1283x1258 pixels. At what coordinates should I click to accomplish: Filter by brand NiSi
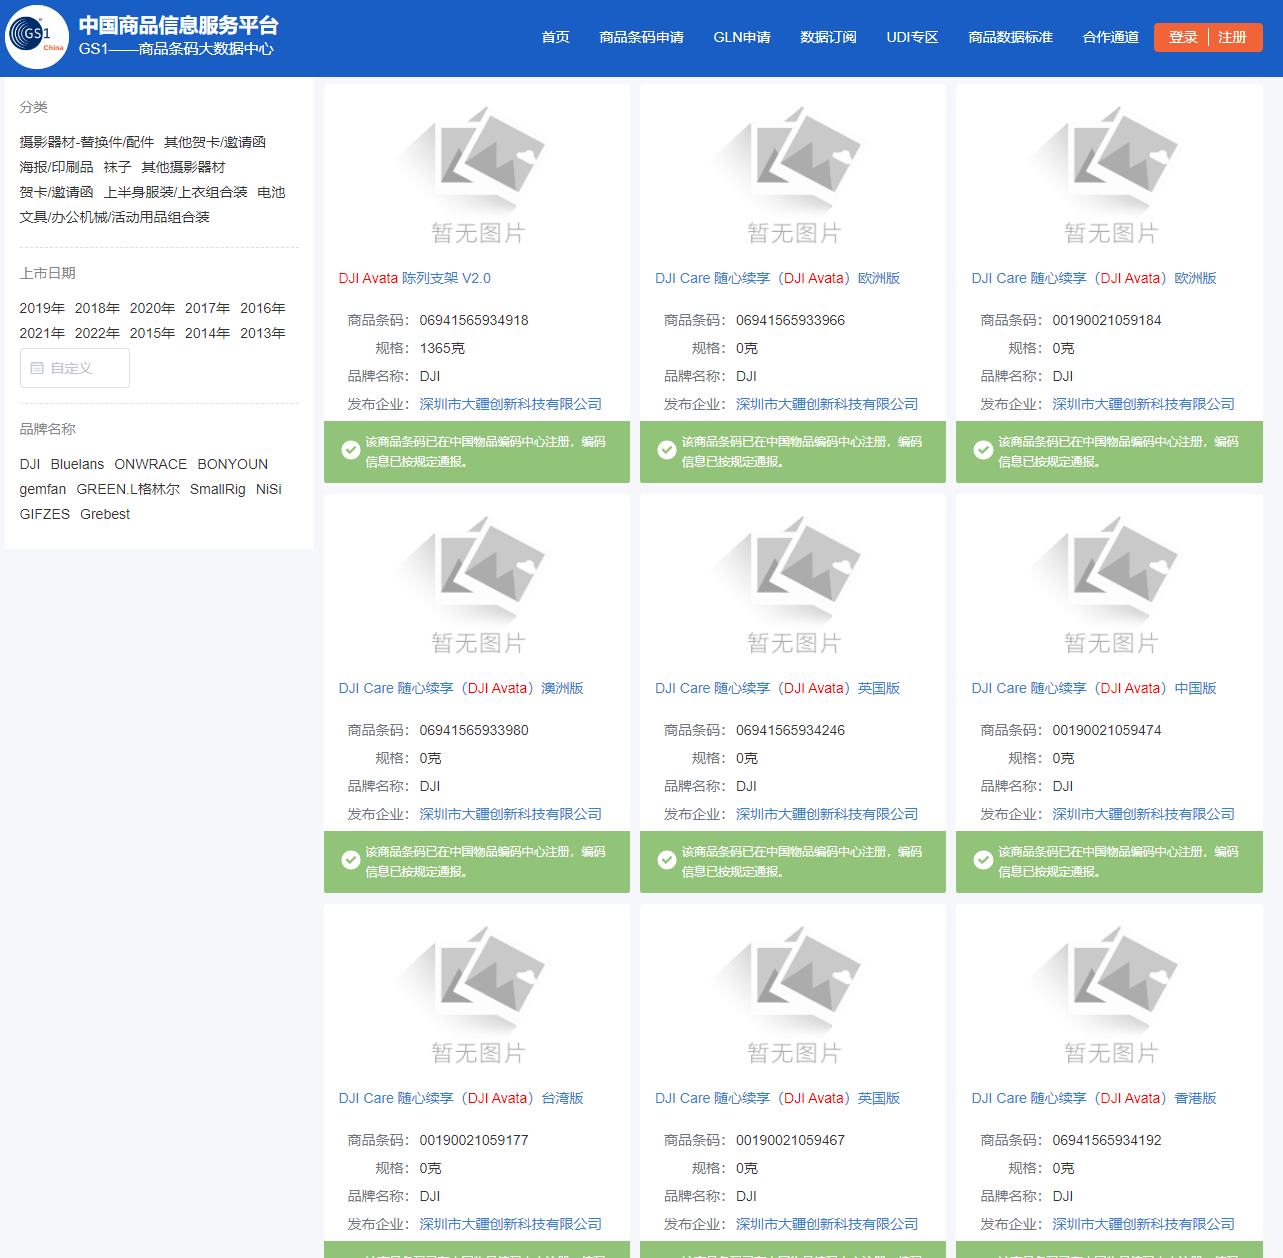269,489
